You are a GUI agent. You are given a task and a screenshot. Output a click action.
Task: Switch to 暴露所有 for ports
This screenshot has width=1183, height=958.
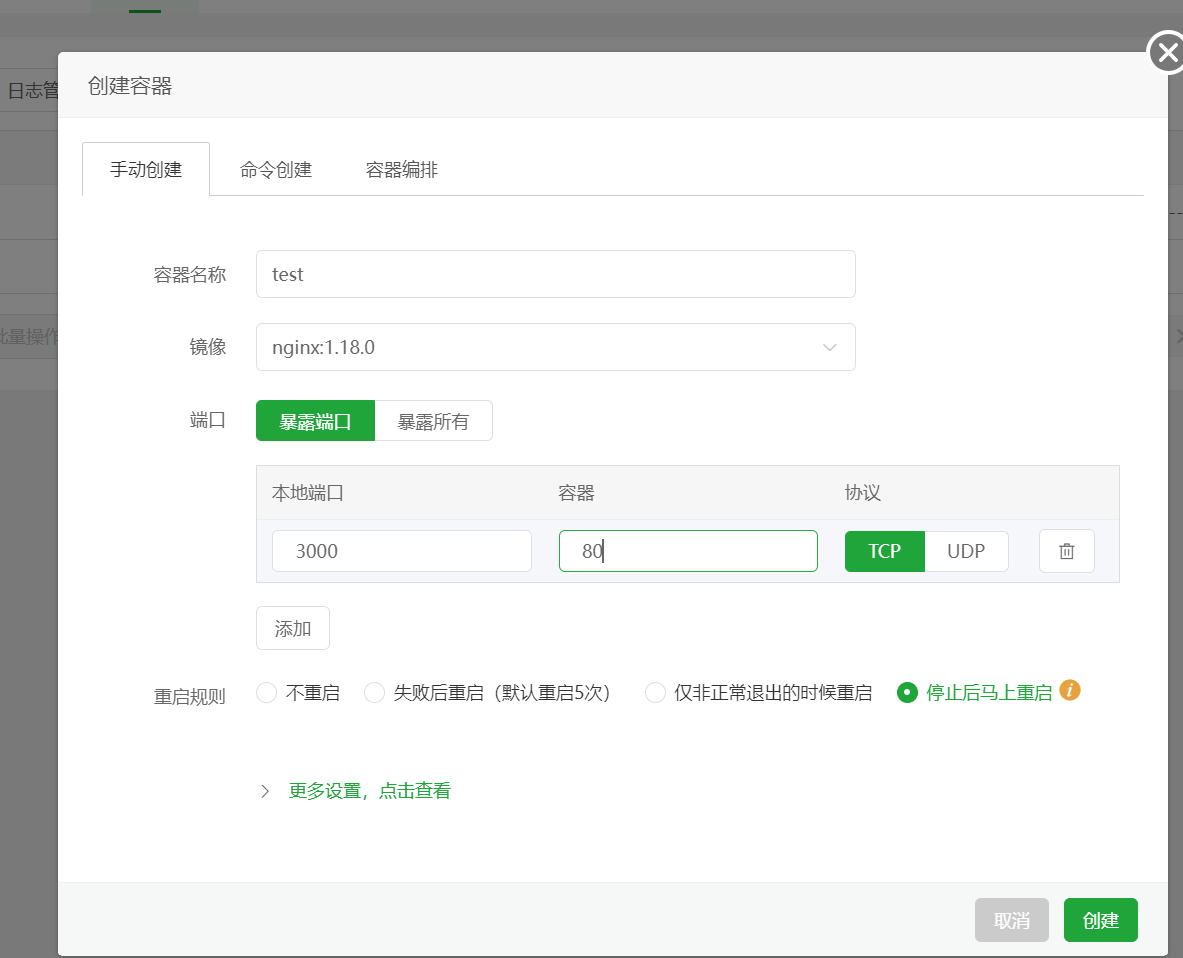tap(433, 420)
